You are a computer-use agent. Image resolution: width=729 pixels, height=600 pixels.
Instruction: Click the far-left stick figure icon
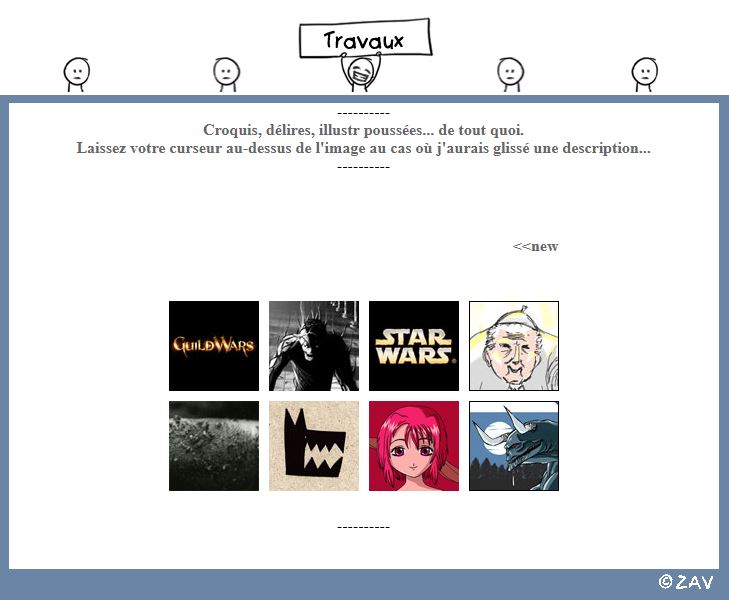(x=77, y=74)
